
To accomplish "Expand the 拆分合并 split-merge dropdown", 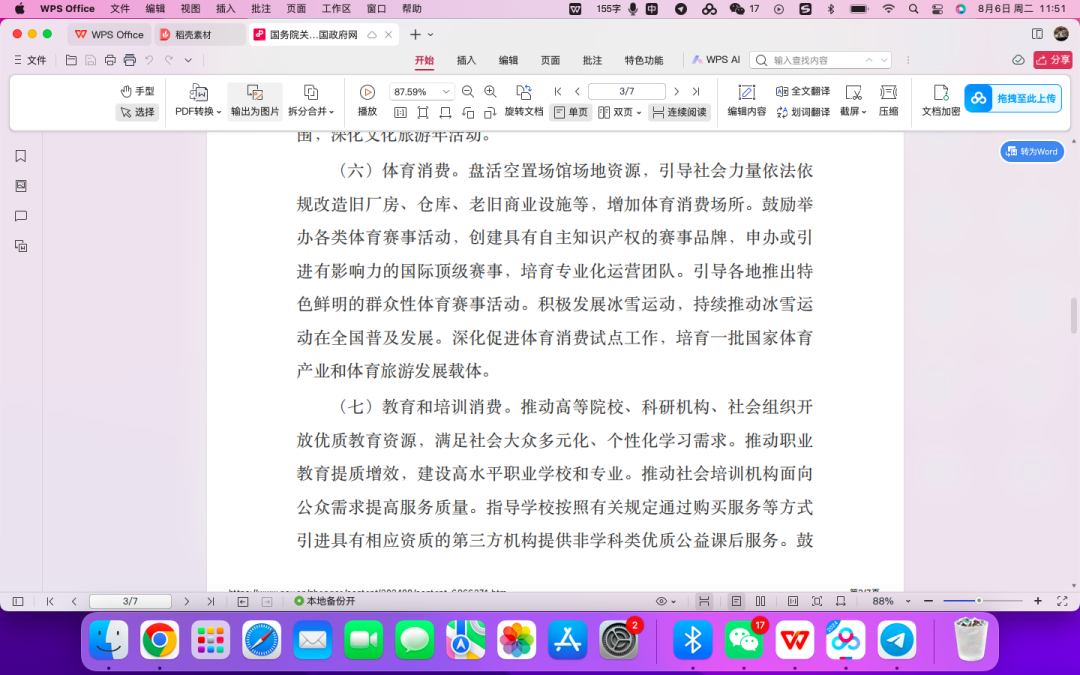I will tap(311, 112).
